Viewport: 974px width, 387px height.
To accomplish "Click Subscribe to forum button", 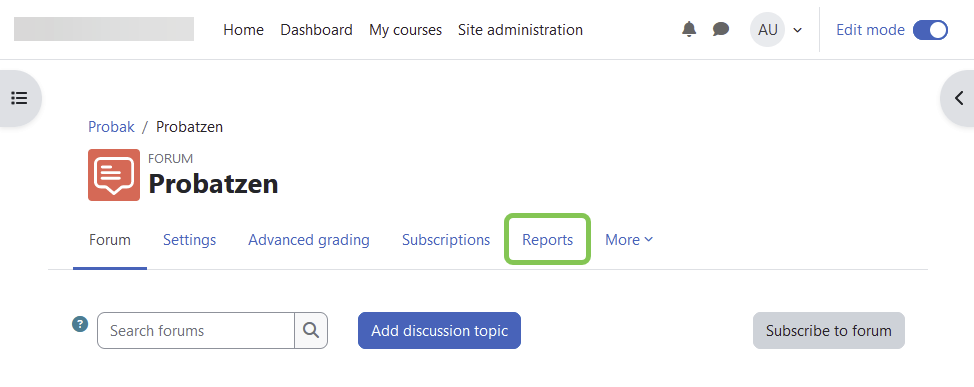I will (x=829, y=330).
